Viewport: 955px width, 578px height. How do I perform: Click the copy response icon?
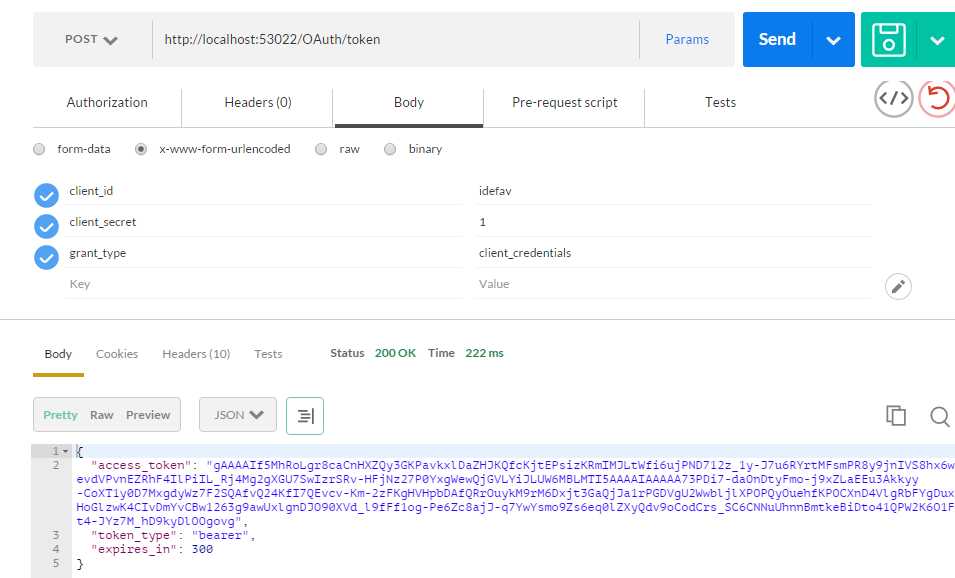click(x=896, y=415)
